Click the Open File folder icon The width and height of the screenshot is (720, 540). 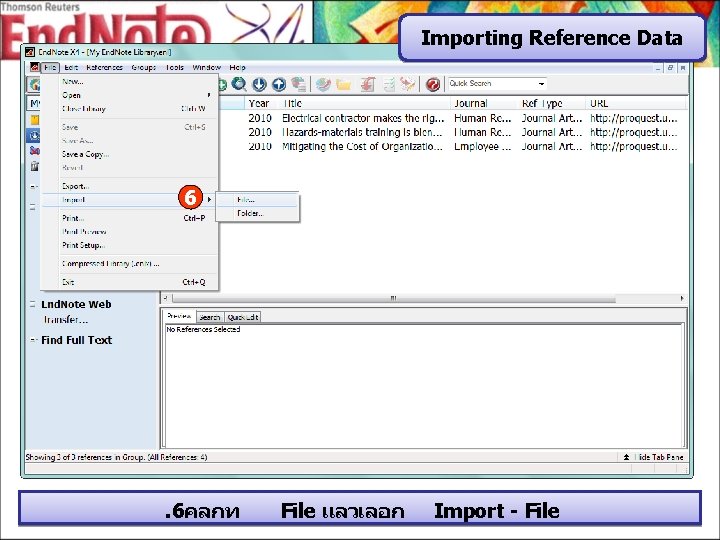coord(343,84)
